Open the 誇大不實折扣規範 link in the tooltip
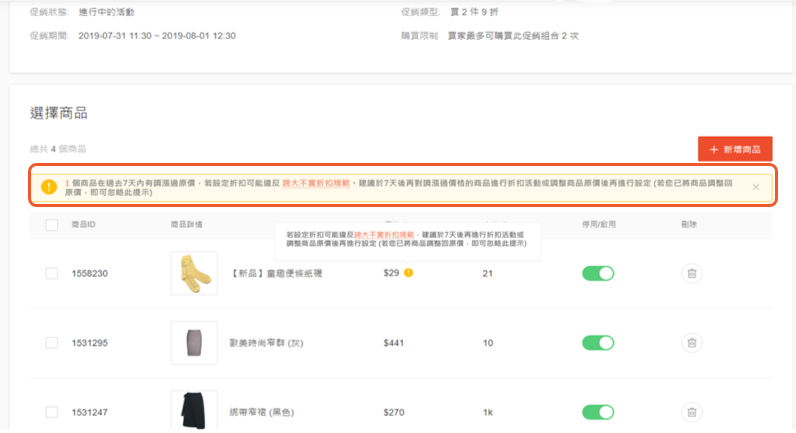The image size is (796, 433). click(356, 232)
